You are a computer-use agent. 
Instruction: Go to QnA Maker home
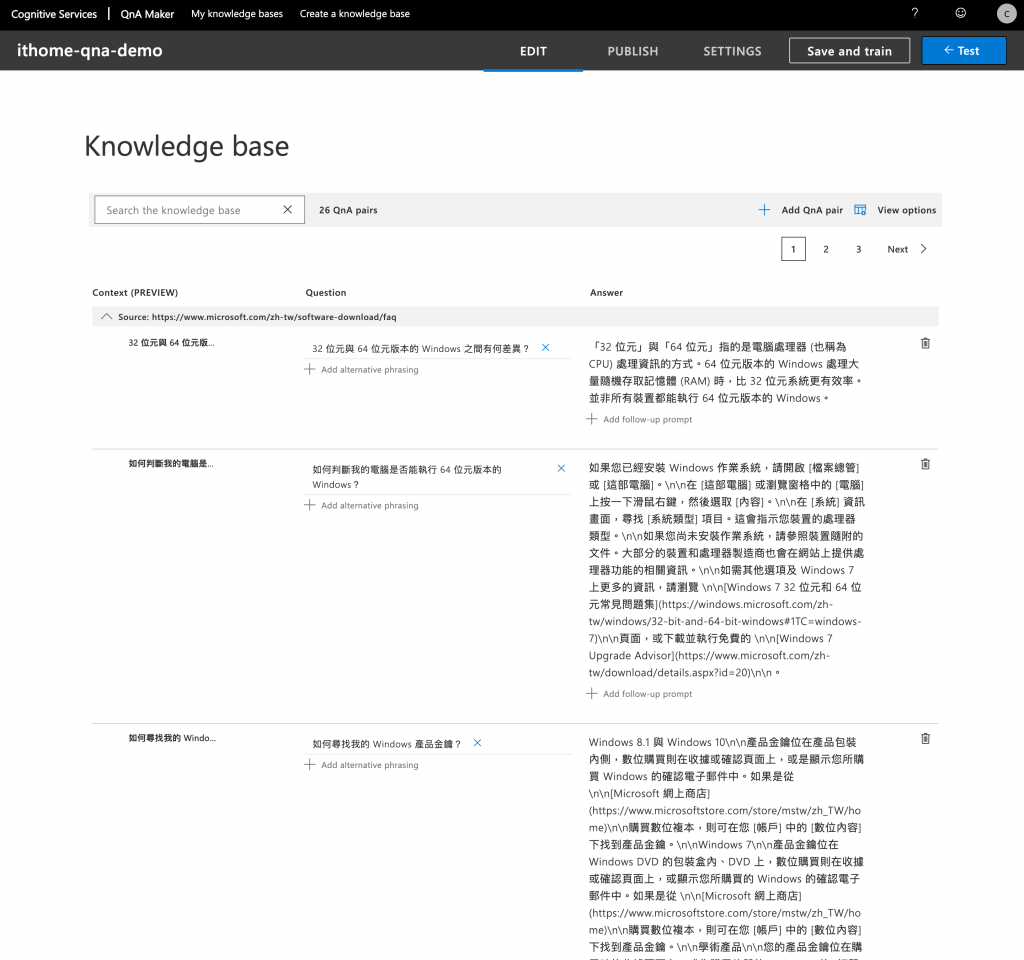click(147, 14)
